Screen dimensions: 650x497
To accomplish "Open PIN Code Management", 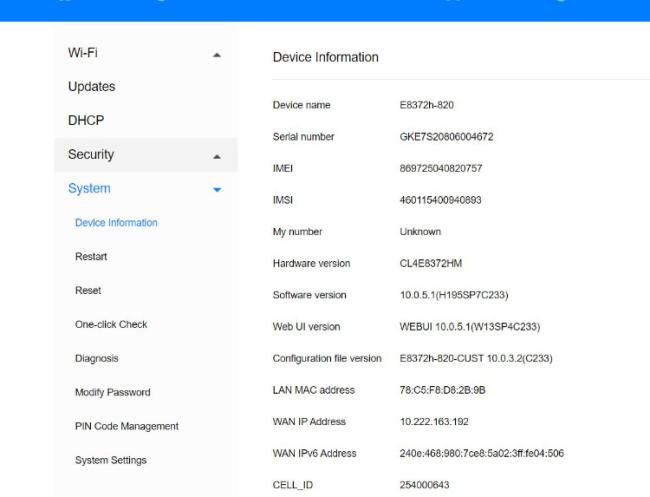I will tap(127, 426).
